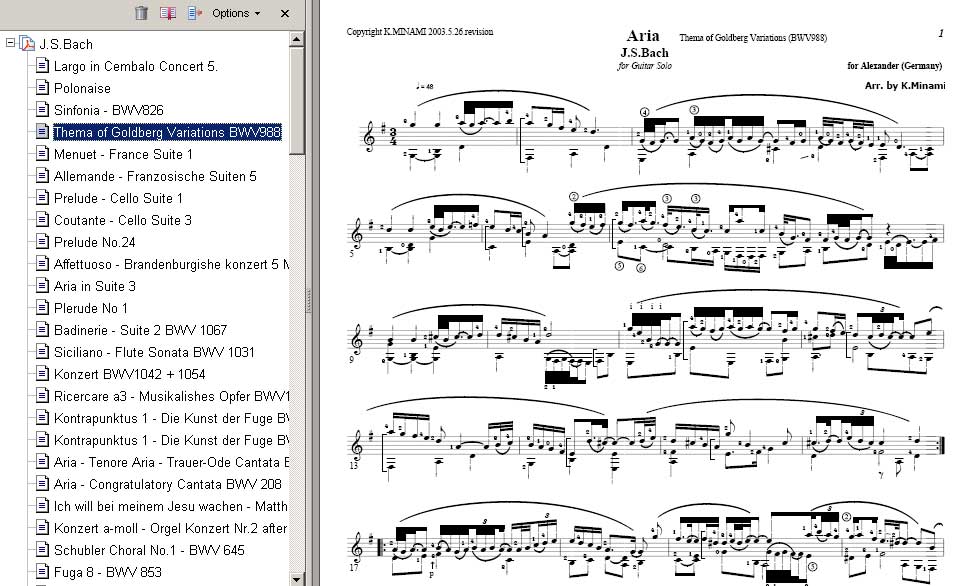This screenshot has width=954, height=586.
Task: Open Aria in Suite 3 bookmark
Action: tap(94, 286)
